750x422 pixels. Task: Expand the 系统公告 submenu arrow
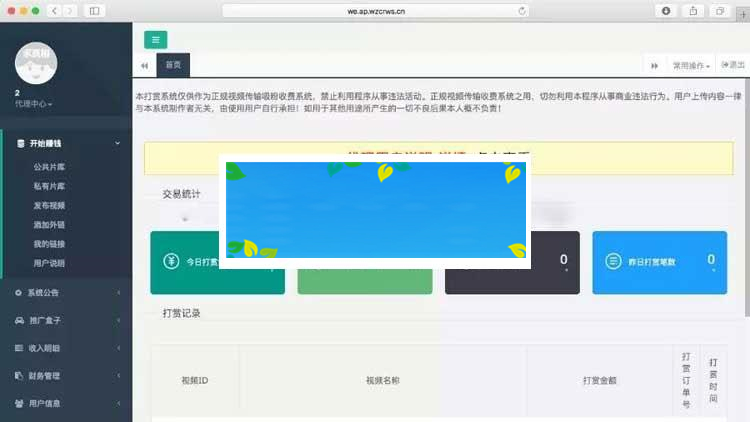[x=118, y=292]
